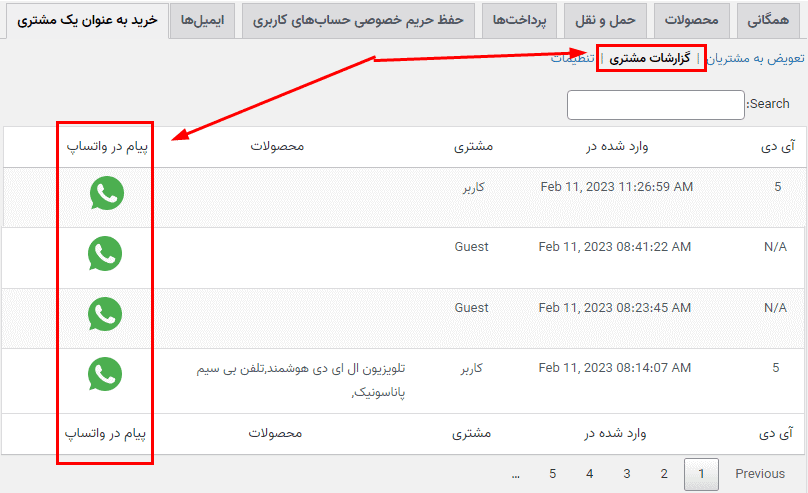This screenshot has height=493, width=808.
Task: Go to pagination page 3
Action: click(627, 473)
